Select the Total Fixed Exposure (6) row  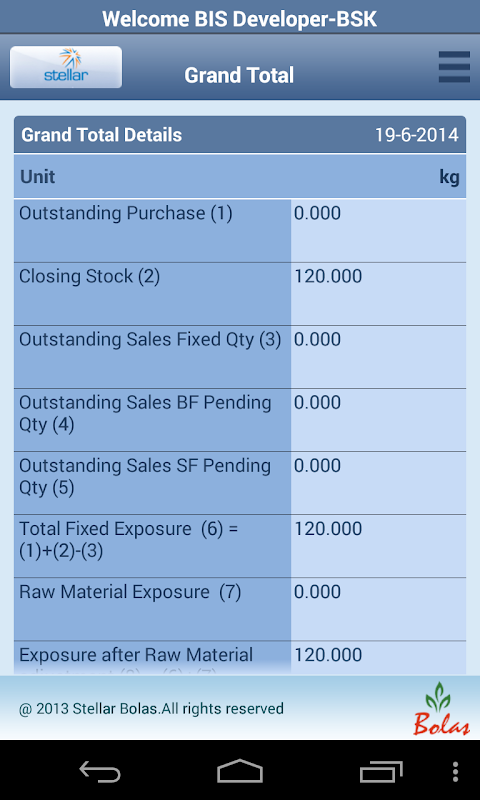240,546
